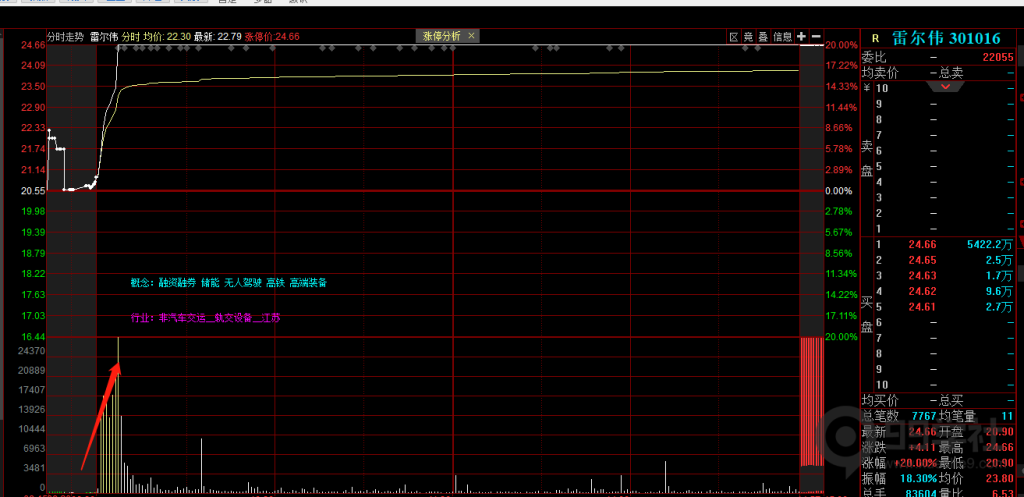Click the 区 button in chart toolbar
The height and width of the screenshot is (497, 1024).
tap(733, 37)
